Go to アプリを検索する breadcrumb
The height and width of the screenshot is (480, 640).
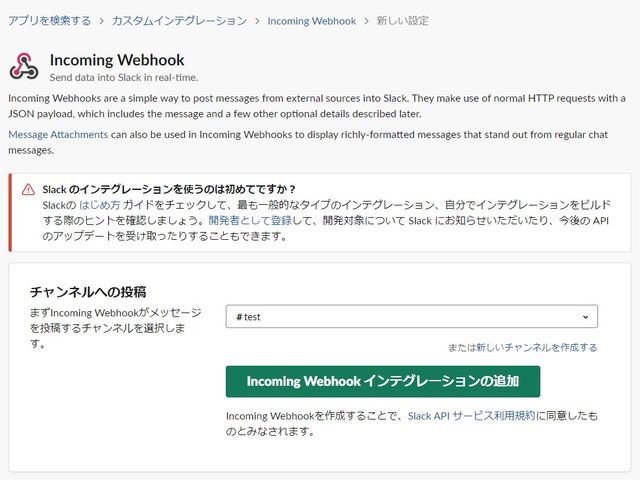[49, 21]
